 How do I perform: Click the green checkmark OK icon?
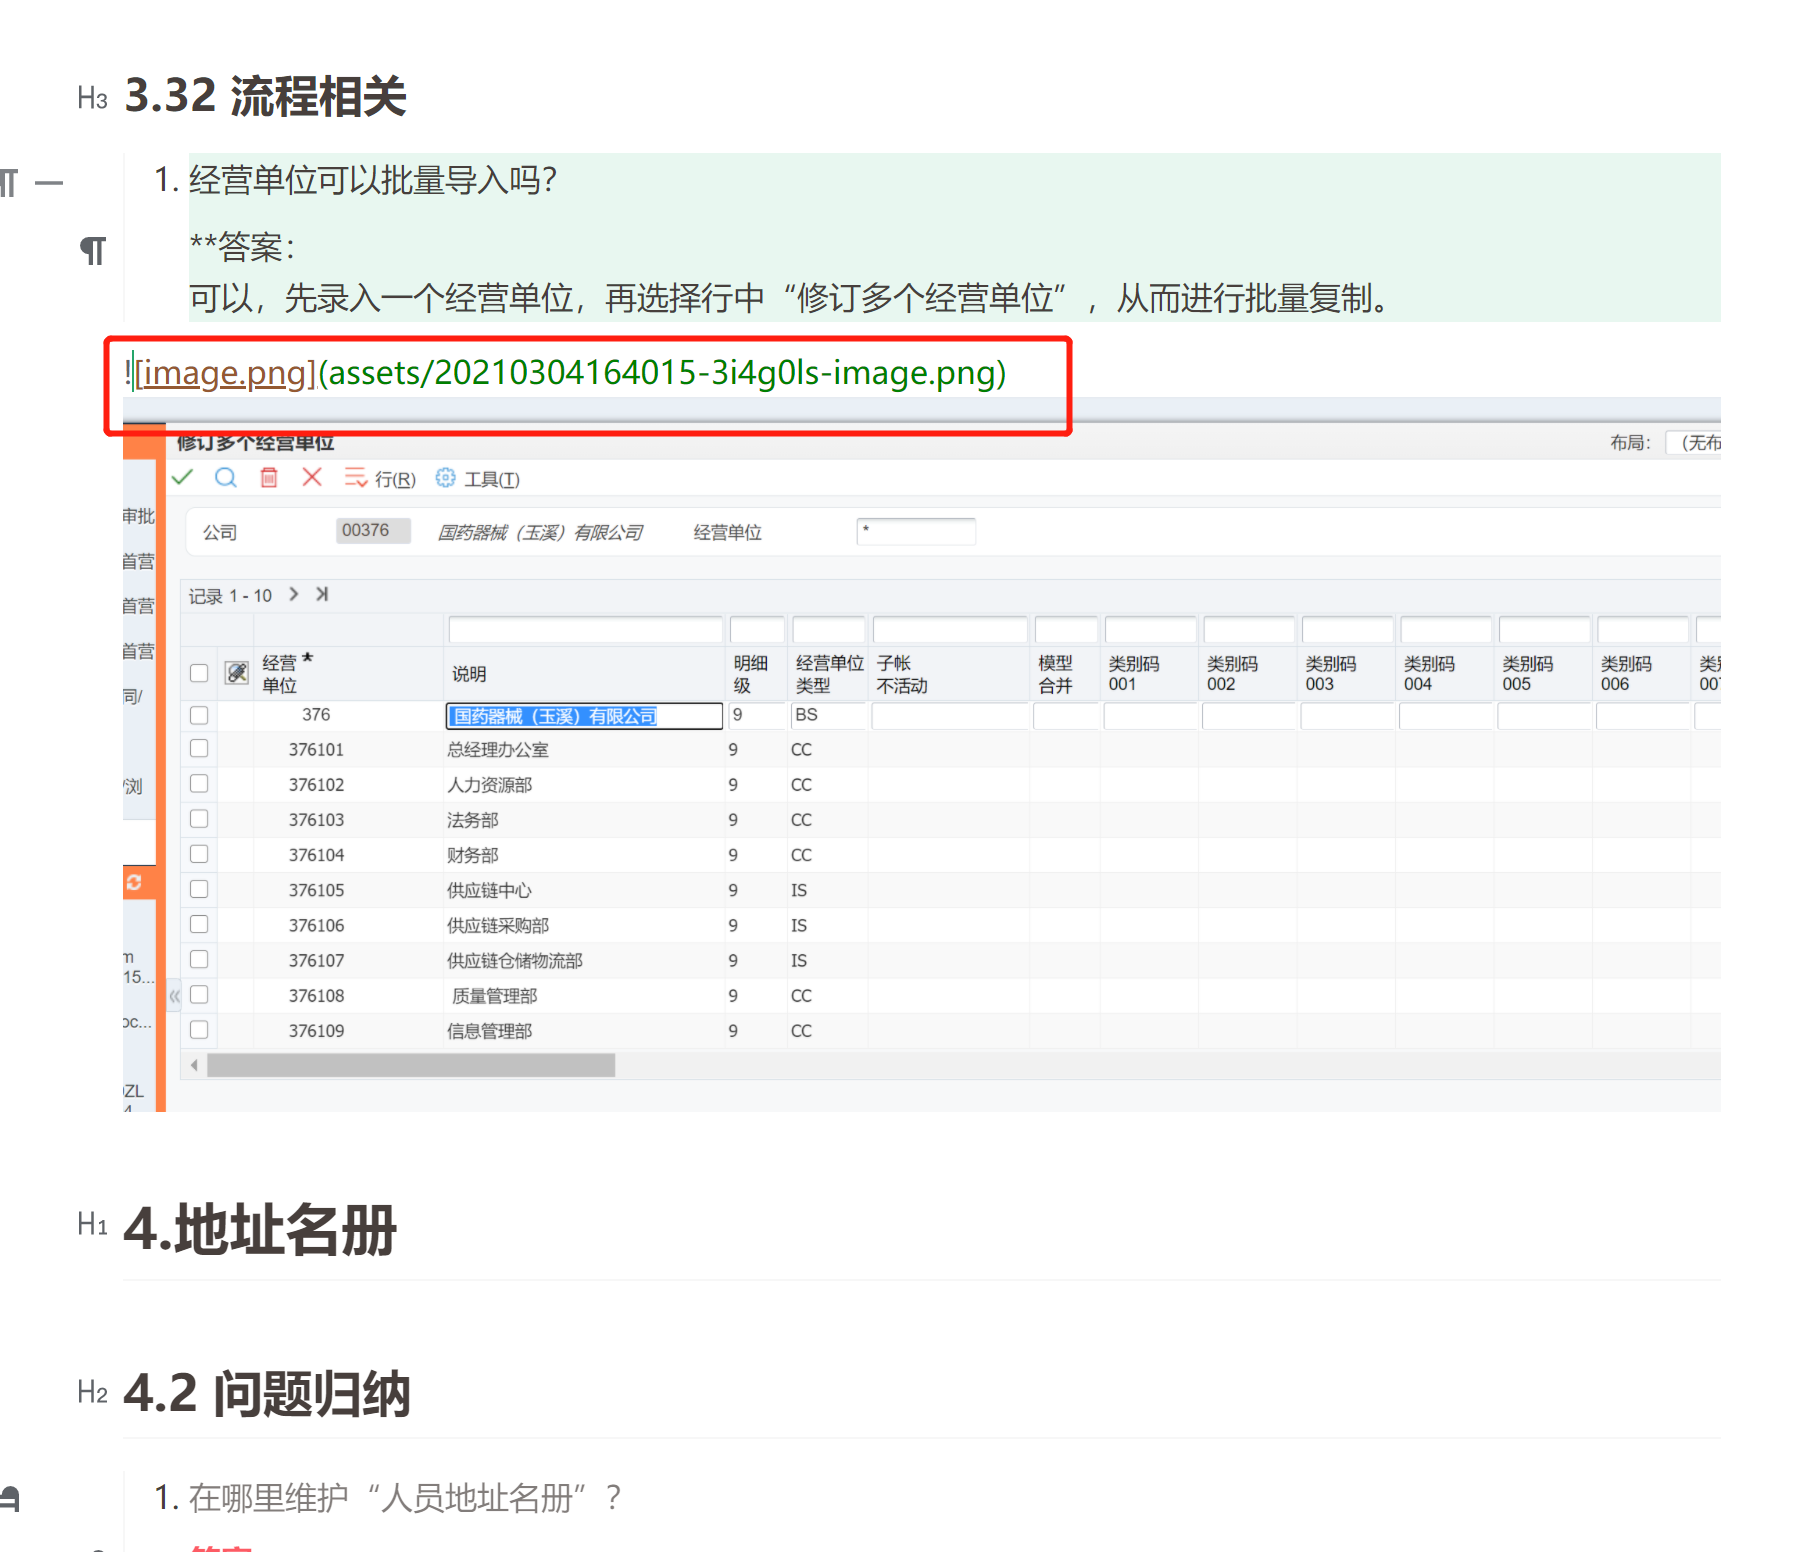coord(182,478)
